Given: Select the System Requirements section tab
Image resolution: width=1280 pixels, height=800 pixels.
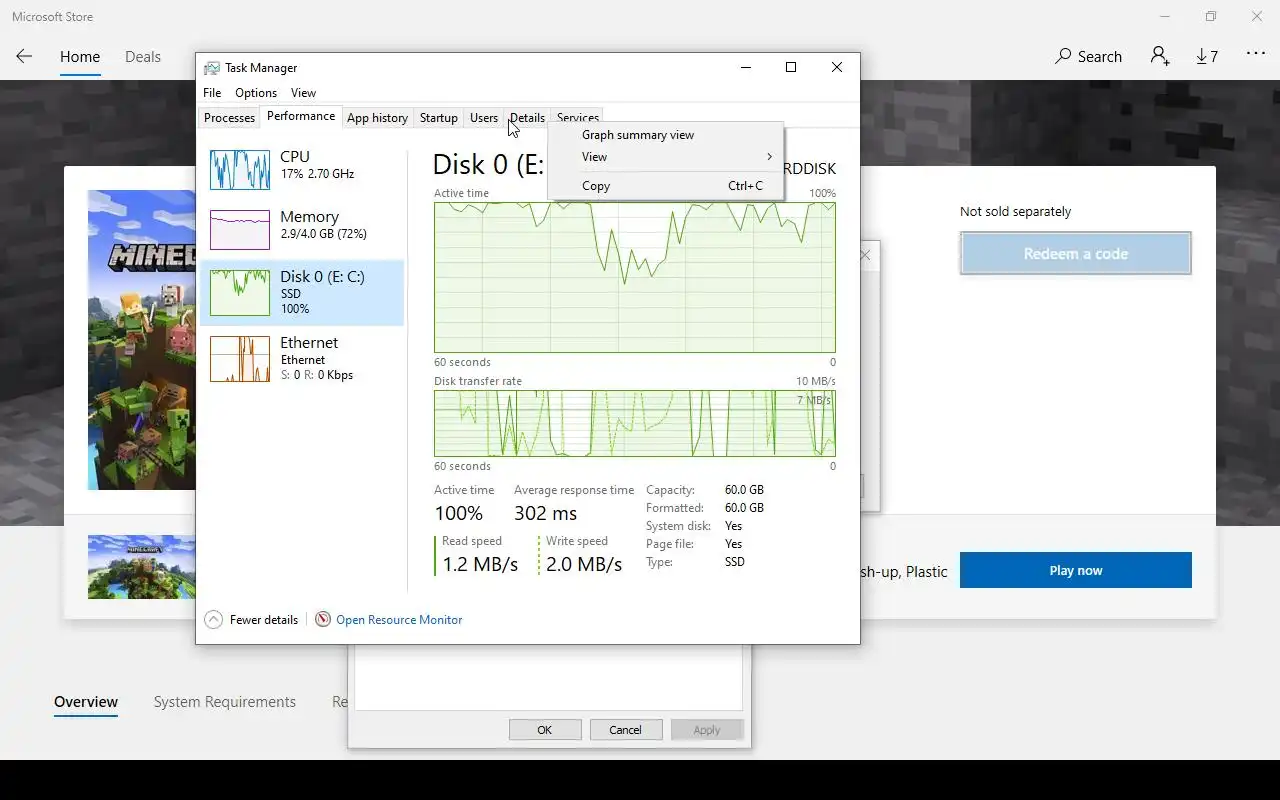Looking at the screenshot, I should [225, 702].
